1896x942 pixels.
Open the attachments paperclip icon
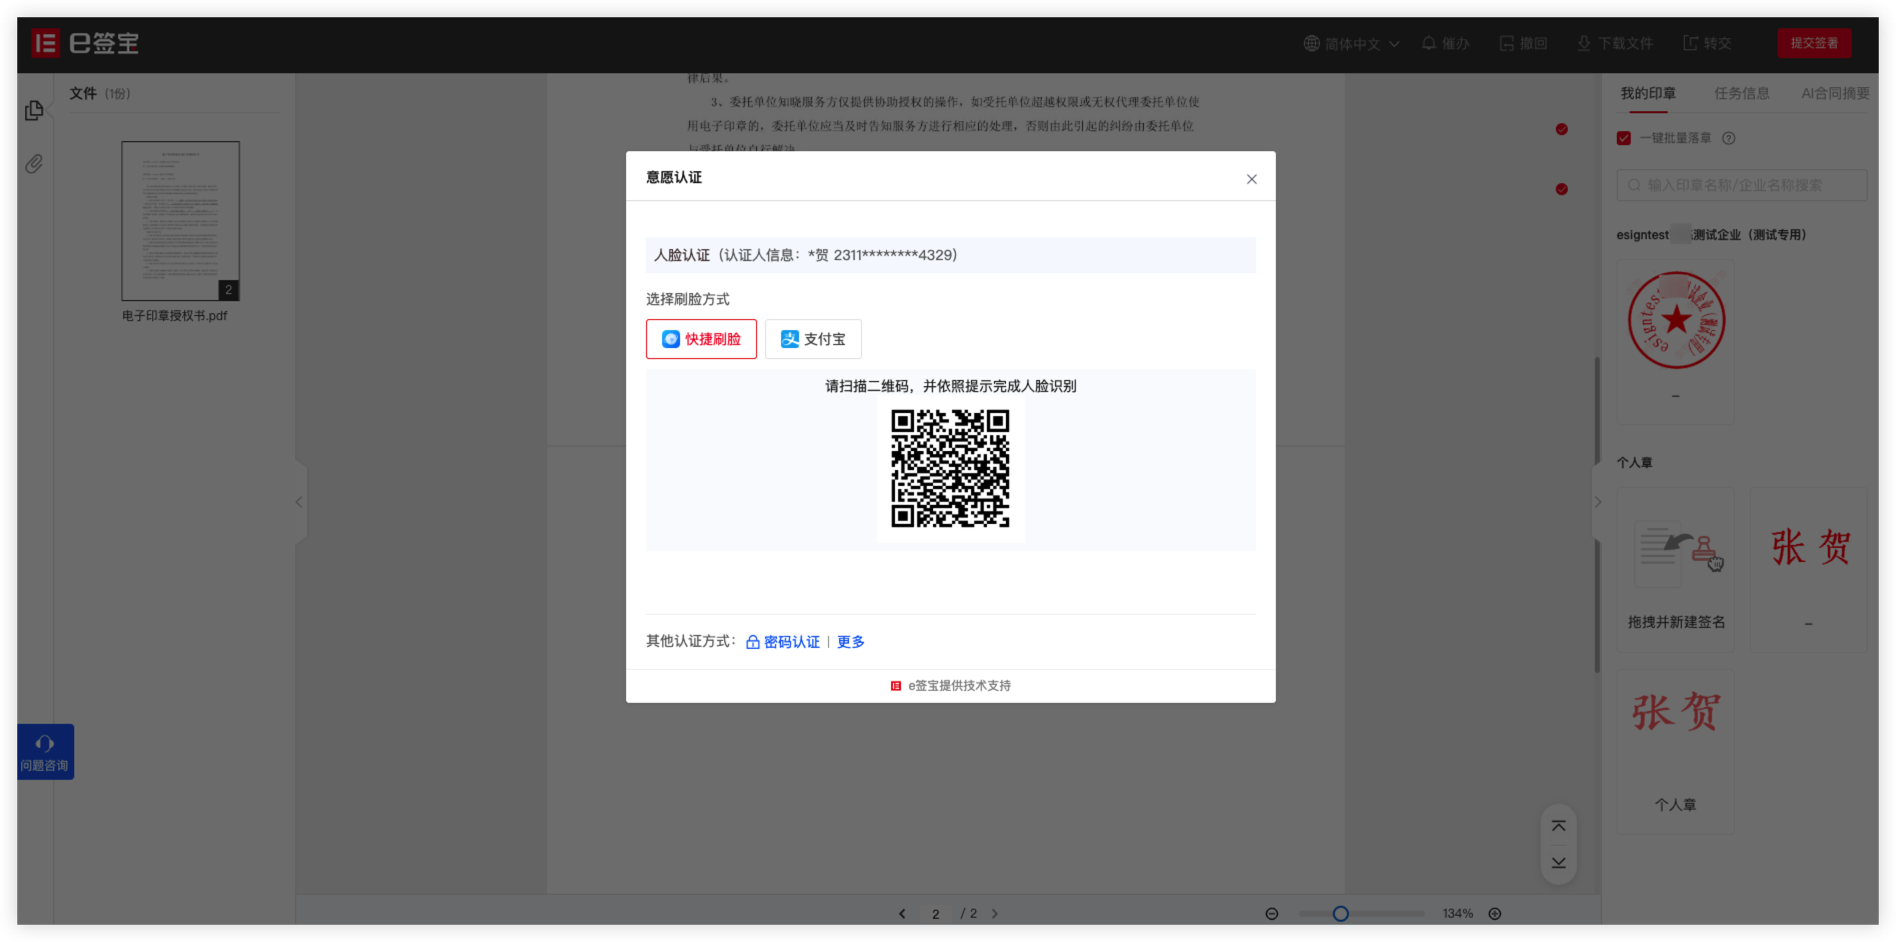pos(34,163)
